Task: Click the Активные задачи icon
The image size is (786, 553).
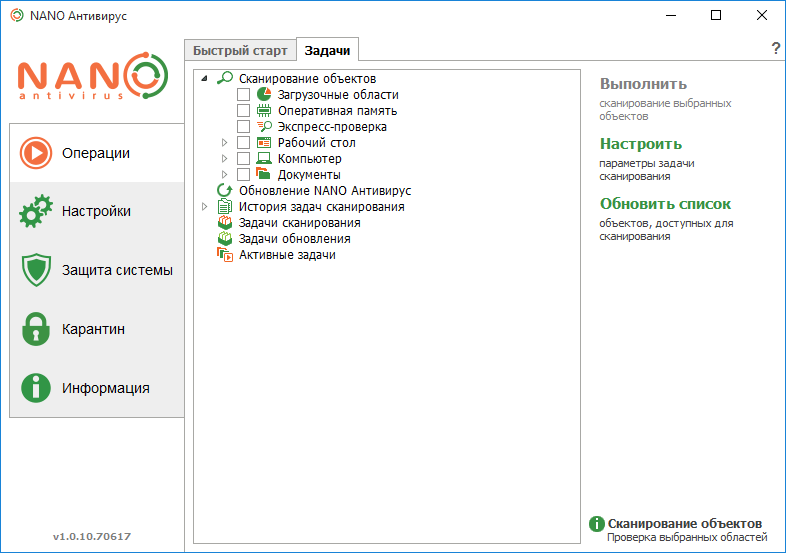Action: tap(225, 255)
